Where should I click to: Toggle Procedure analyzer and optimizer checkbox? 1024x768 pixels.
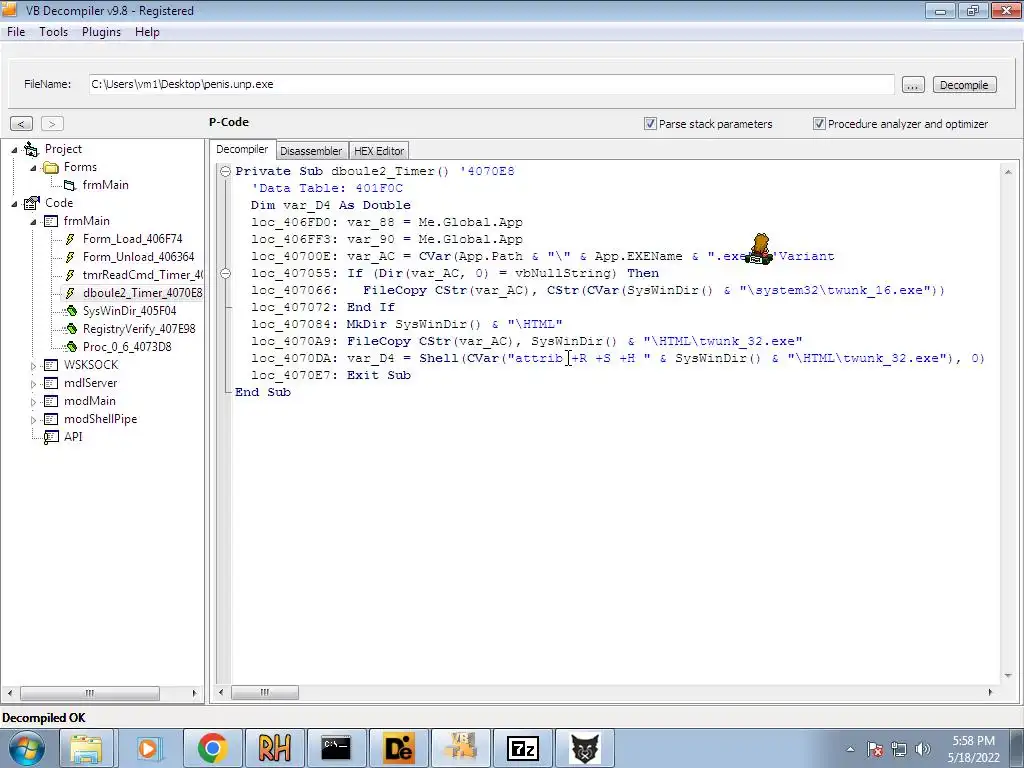819,123
